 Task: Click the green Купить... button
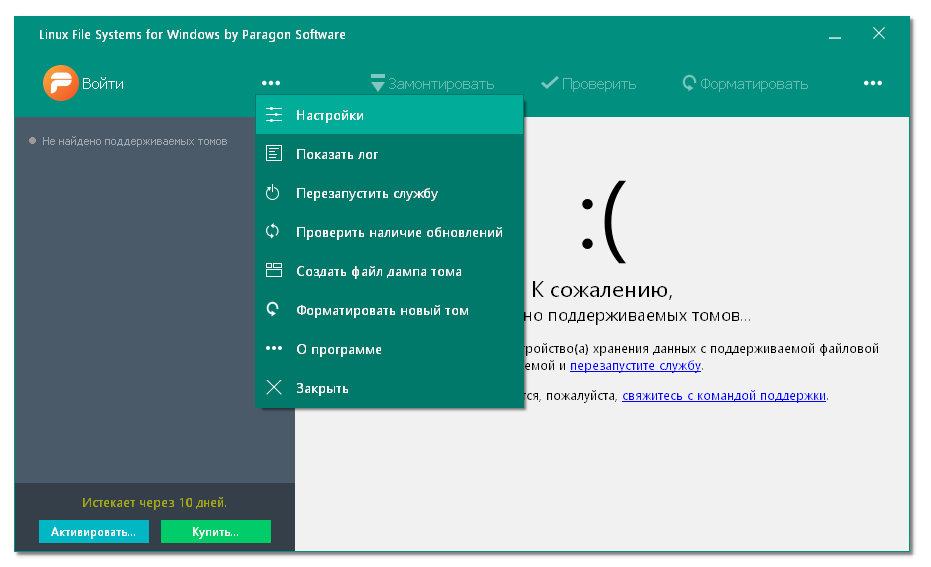tap(216, 531)
